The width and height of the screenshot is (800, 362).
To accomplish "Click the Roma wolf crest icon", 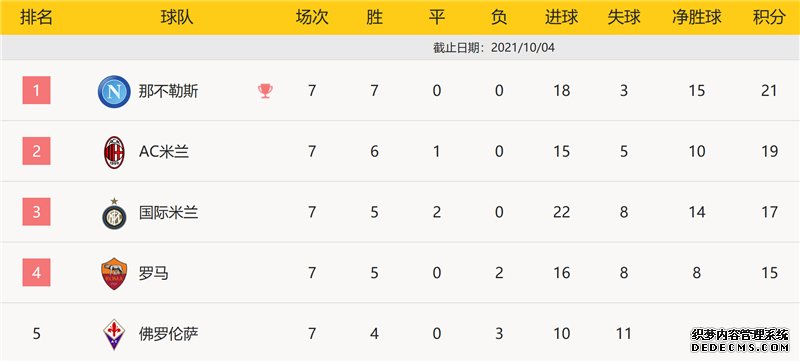I will 114,274.
